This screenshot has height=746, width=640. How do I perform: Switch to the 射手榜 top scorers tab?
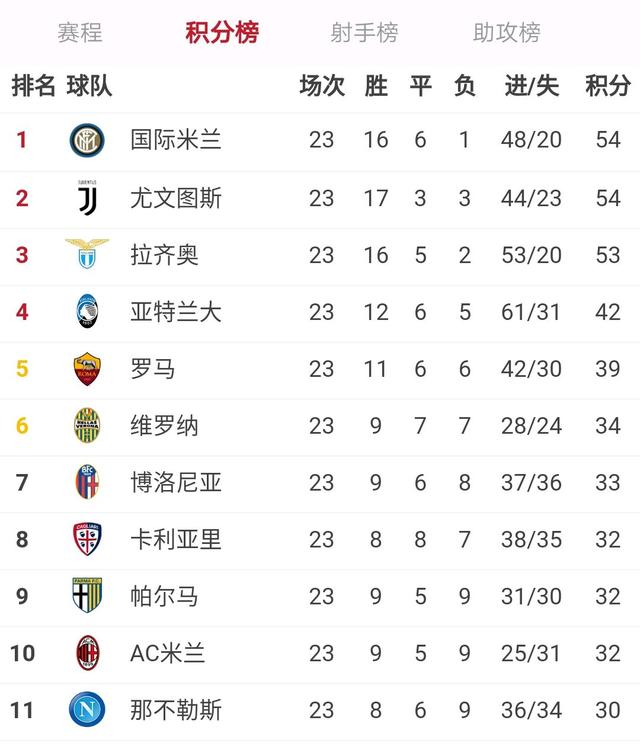364,33
